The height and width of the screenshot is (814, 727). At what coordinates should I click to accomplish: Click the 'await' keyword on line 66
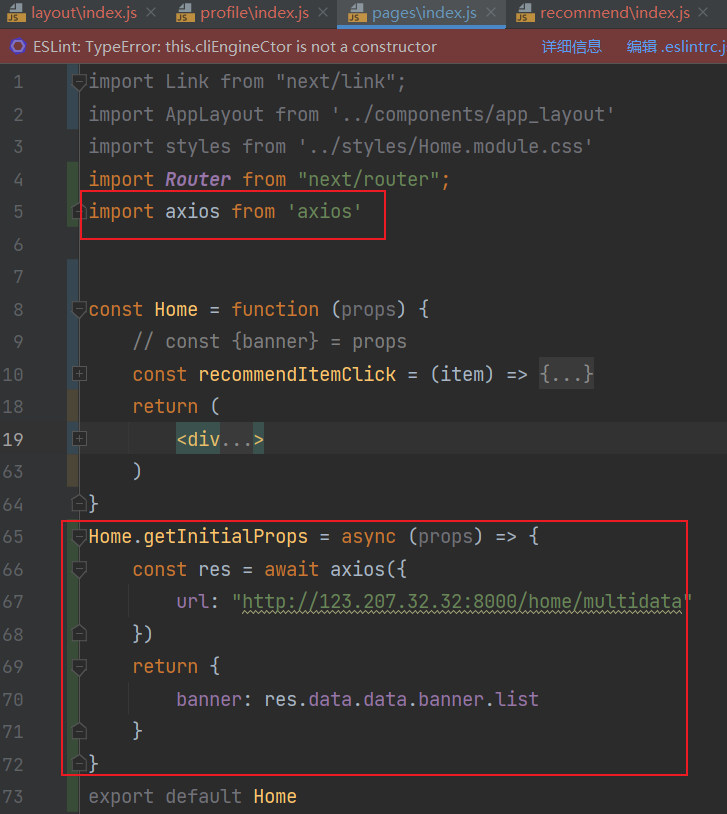click(x=291, y=569)
